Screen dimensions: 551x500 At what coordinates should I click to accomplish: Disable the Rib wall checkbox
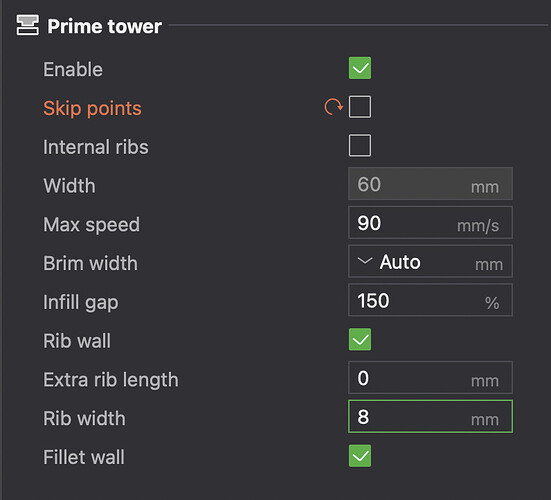(360, 339)
